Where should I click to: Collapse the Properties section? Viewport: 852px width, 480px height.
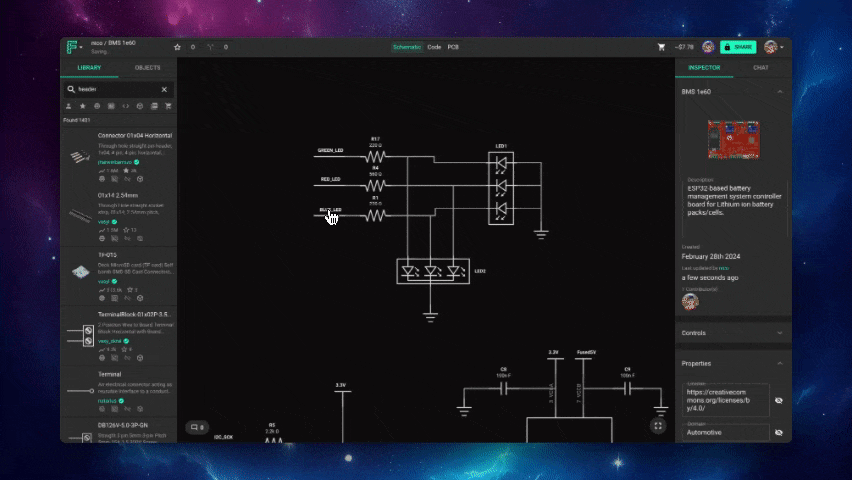pyautogui.click(x=780, y=363)
